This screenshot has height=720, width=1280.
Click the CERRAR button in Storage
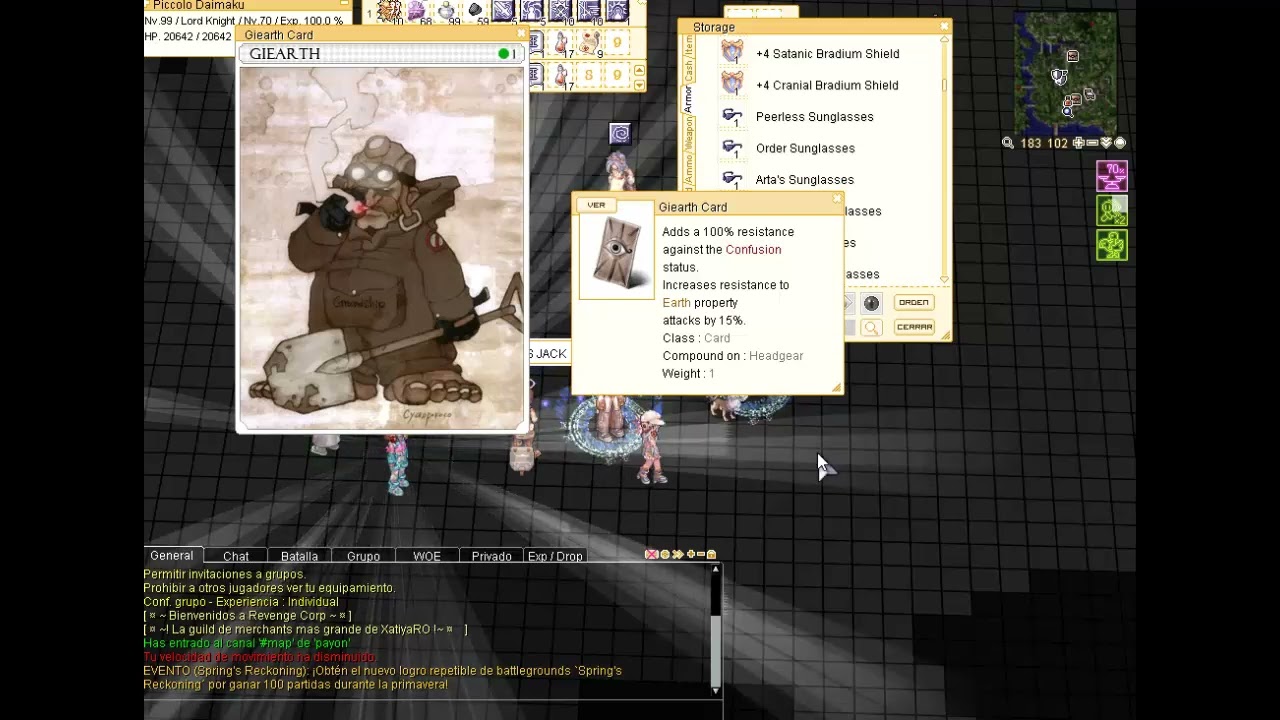[x=914, y=327]
